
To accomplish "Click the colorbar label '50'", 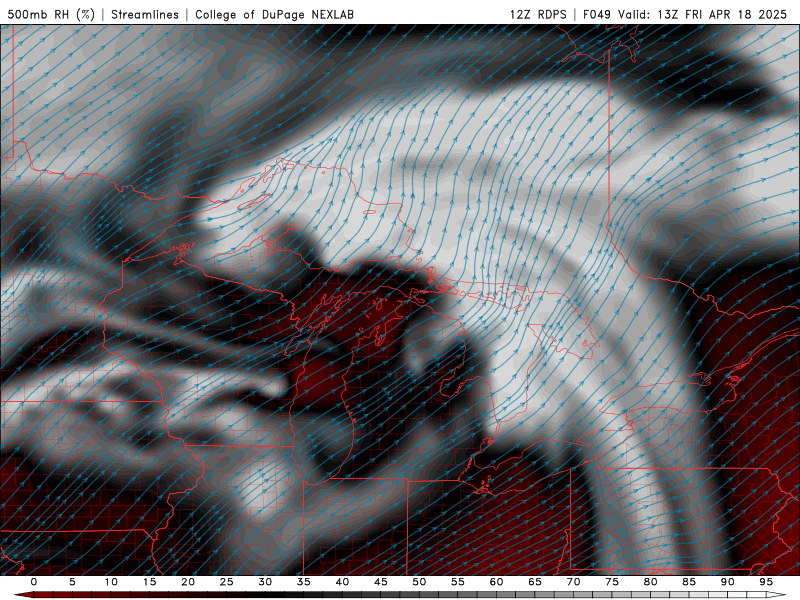I will (419, 582).
